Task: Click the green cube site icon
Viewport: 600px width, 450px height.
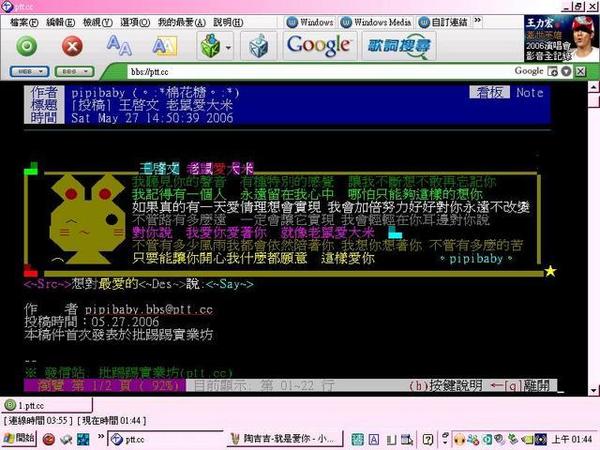Action: (x=210, y=46)
